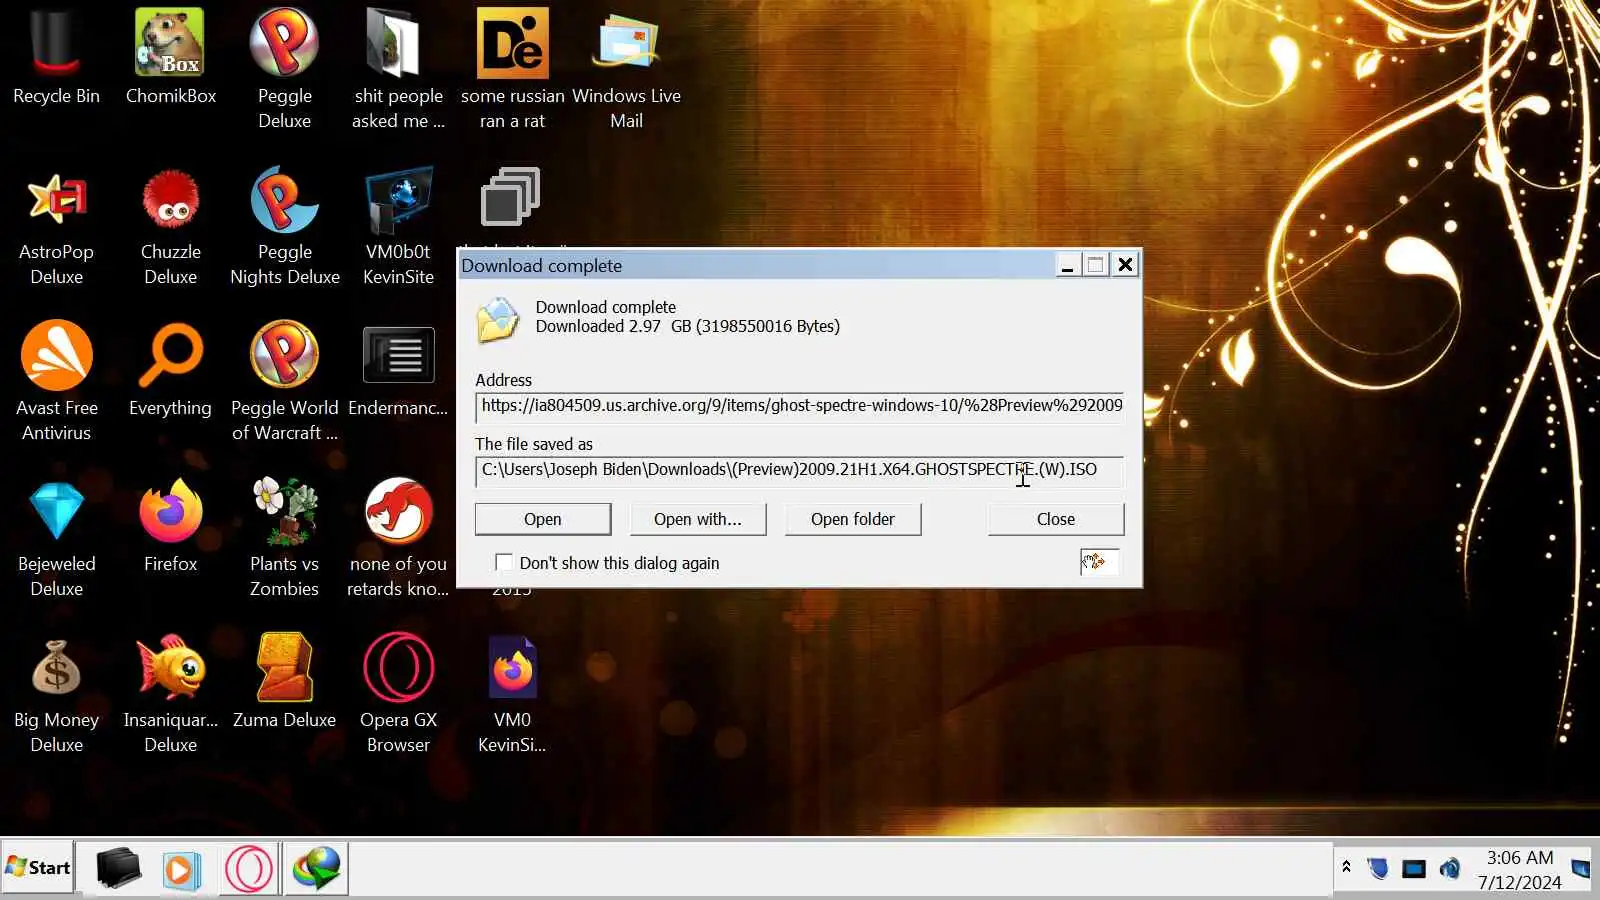Select the Peggle World of Warcraft icon
The image size is (1600, 900).
click(284, 381)
